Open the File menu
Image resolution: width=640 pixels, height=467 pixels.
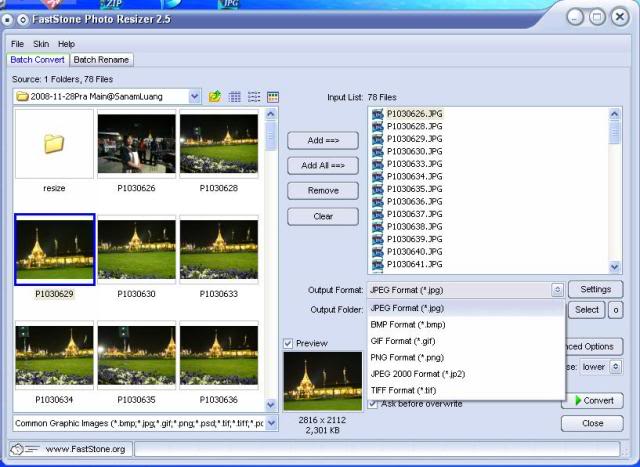(17, 44)
